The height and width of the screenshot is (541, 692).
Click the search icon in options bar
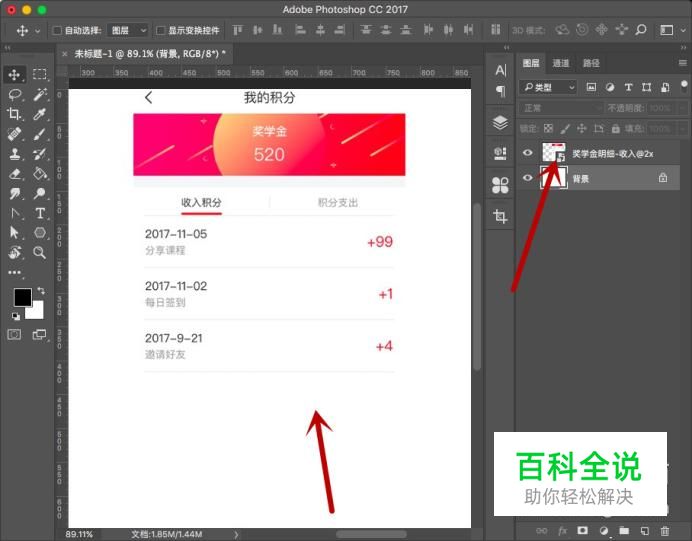click(x=641, y=30)
